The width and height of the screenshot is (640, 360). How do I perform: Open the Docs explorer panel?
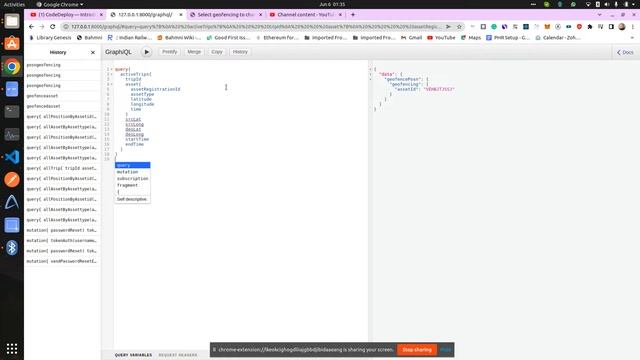[x=625, y=52]
